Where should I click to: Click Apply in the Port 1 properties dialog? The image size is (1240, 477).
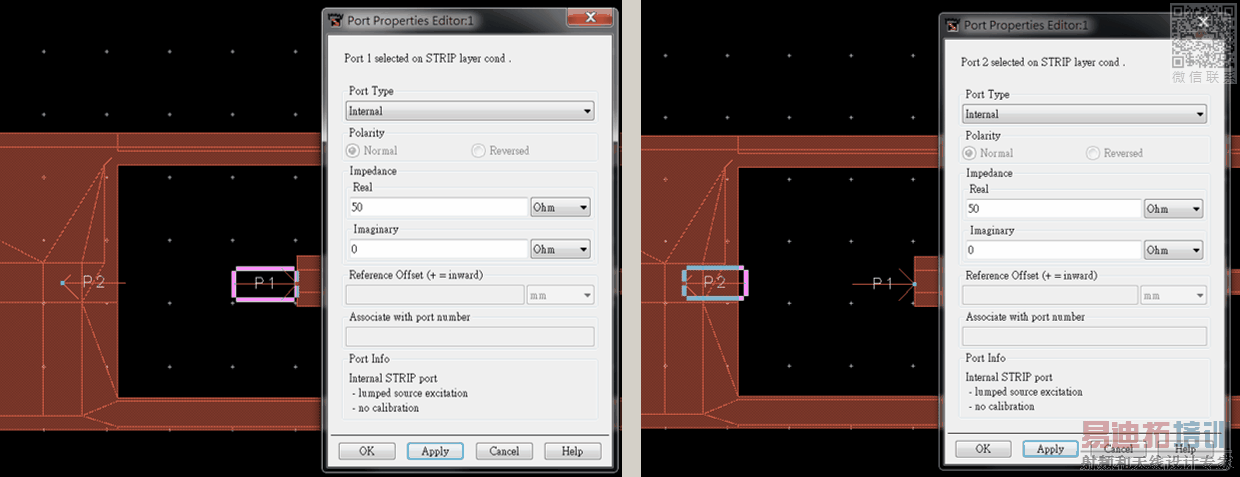click(x=435, y=451)
